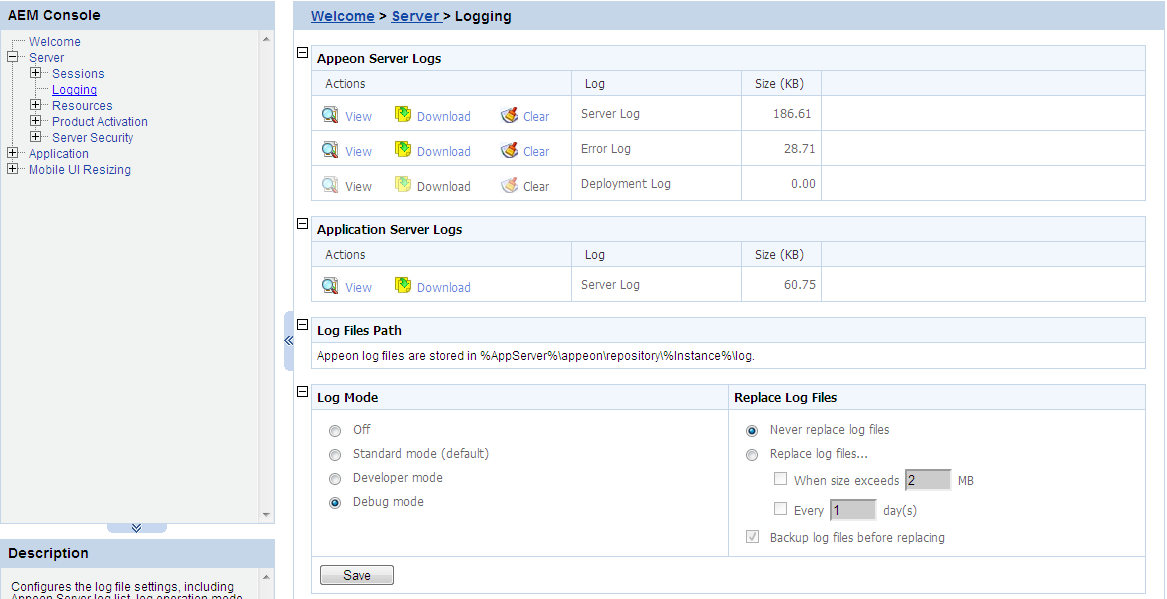This screenshot has width=1167, height=599.
Task: Click the 28.71 size value
Action: click(799, 149)
